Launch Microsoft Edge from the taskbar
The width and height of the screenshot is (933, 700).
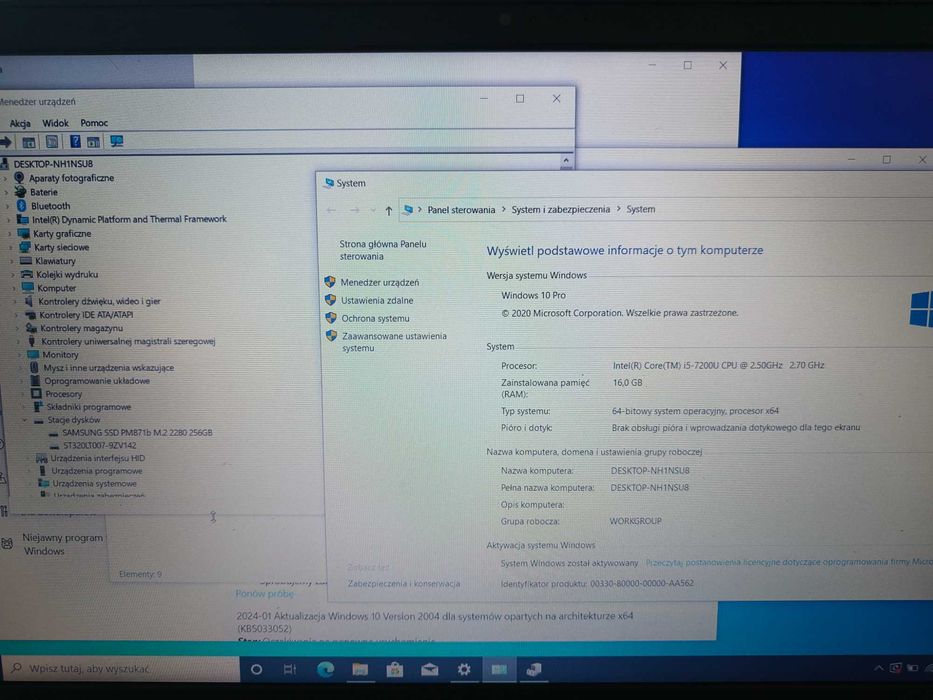(325, 670)
